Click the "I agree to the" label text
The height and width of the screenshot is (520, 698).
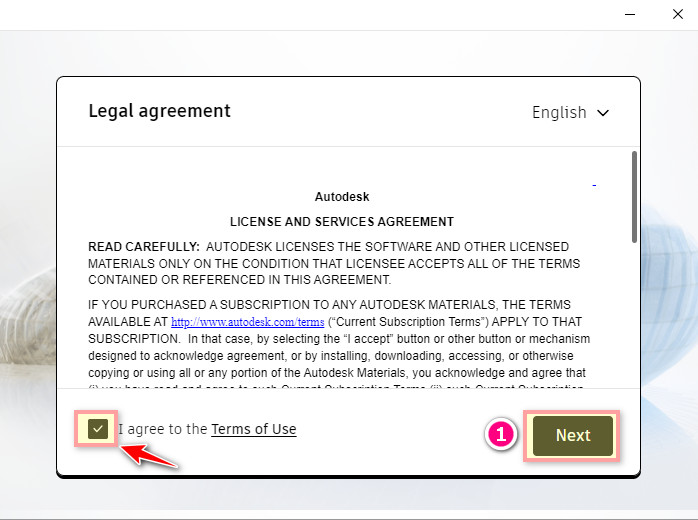[x=164, y=429]
